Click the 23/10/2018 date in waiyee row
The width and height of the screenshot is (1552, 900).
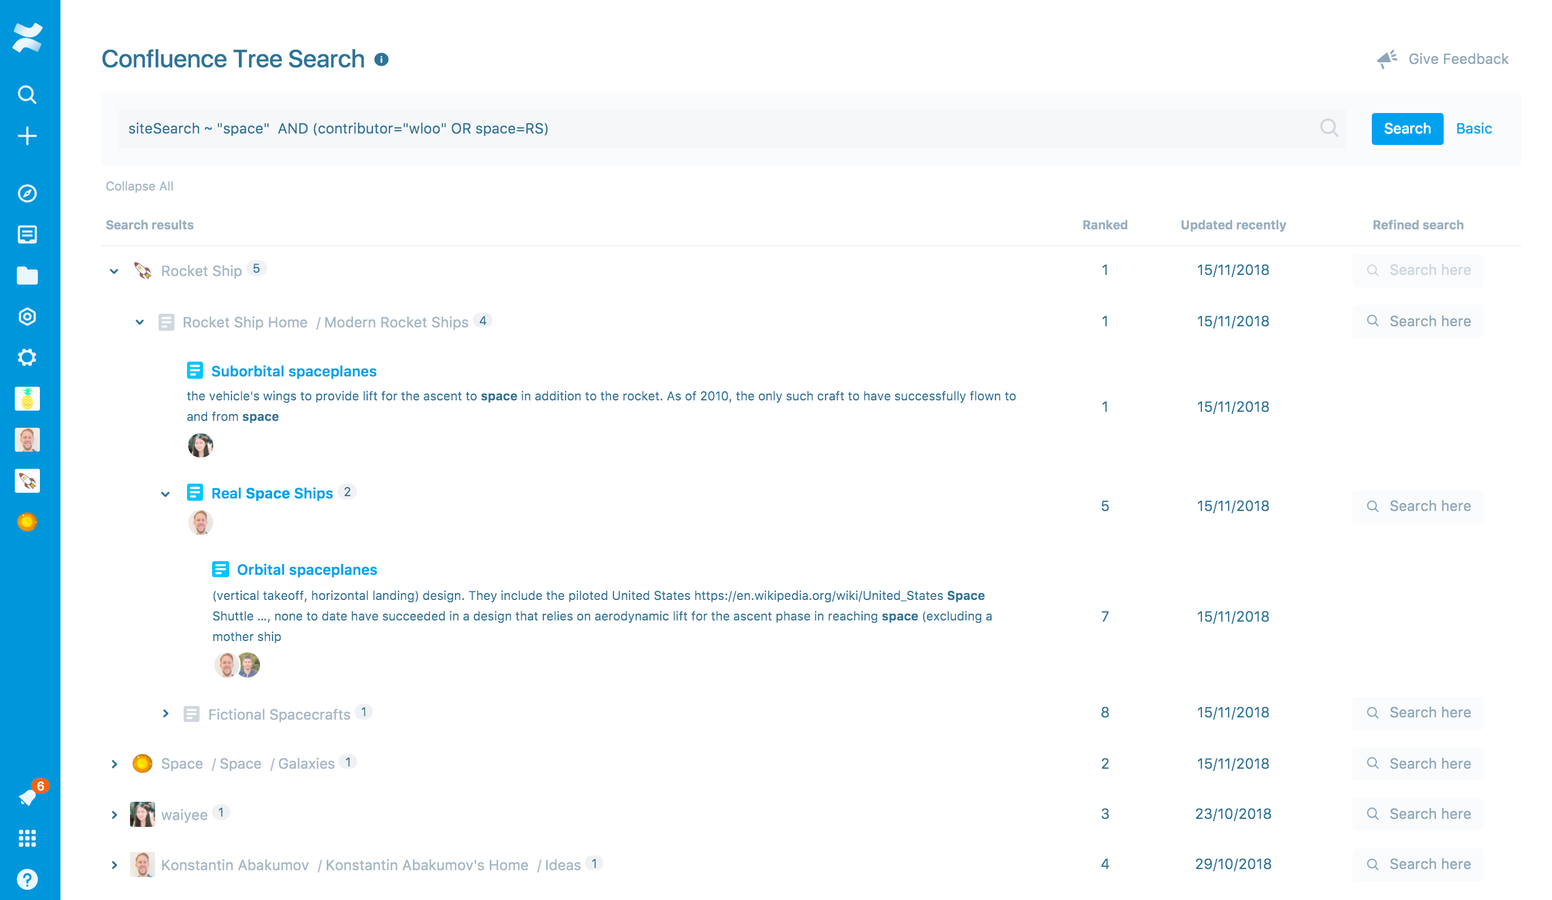(x=1233, y=814)
